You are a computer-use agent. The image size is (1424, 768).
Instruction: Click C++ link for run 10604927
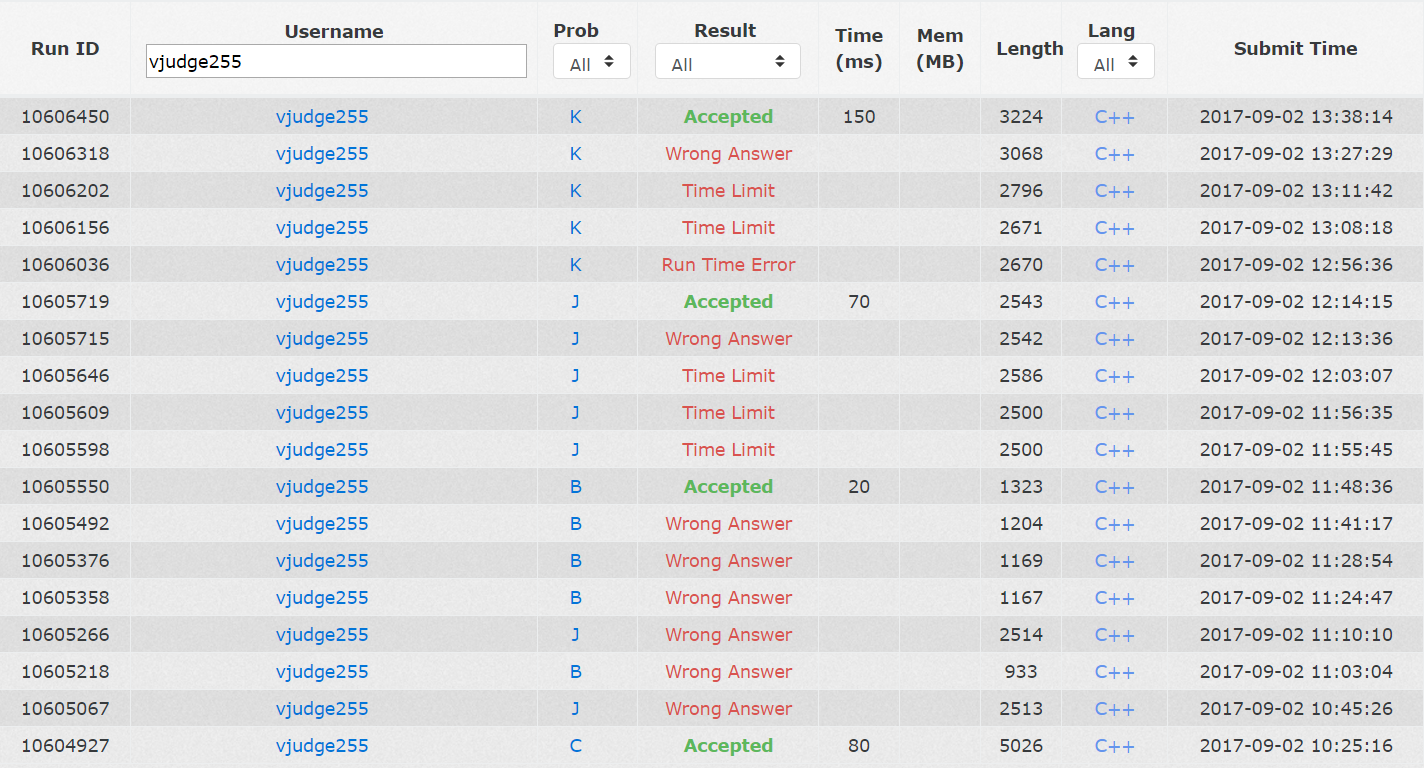click(1114, 746)
